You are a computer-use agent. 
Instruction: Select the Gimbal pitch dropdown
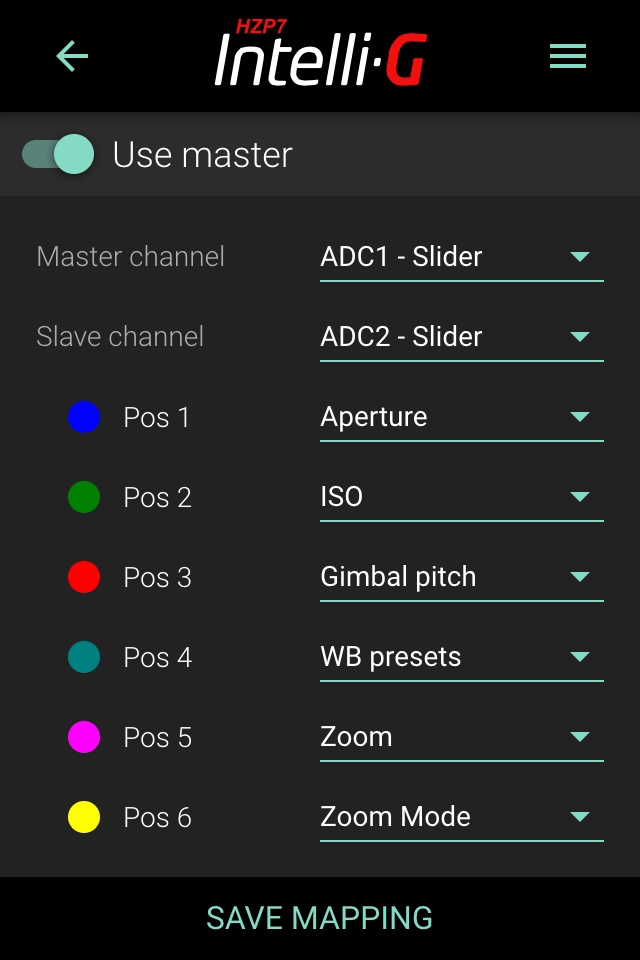point(461,577)
